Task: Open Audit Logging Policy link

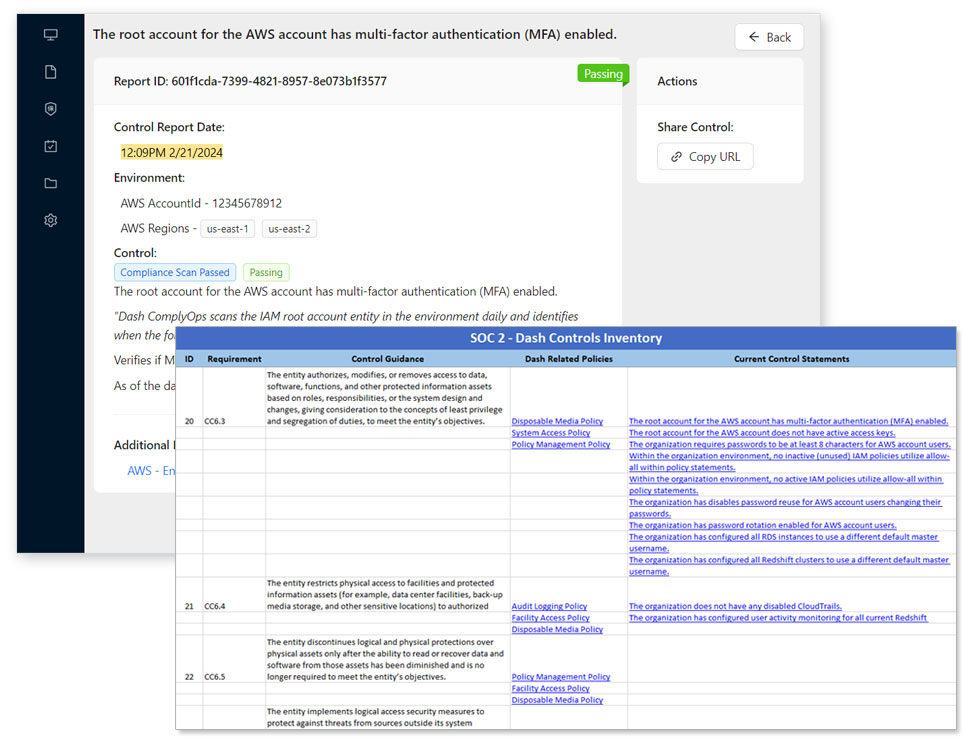Action: 549,606
